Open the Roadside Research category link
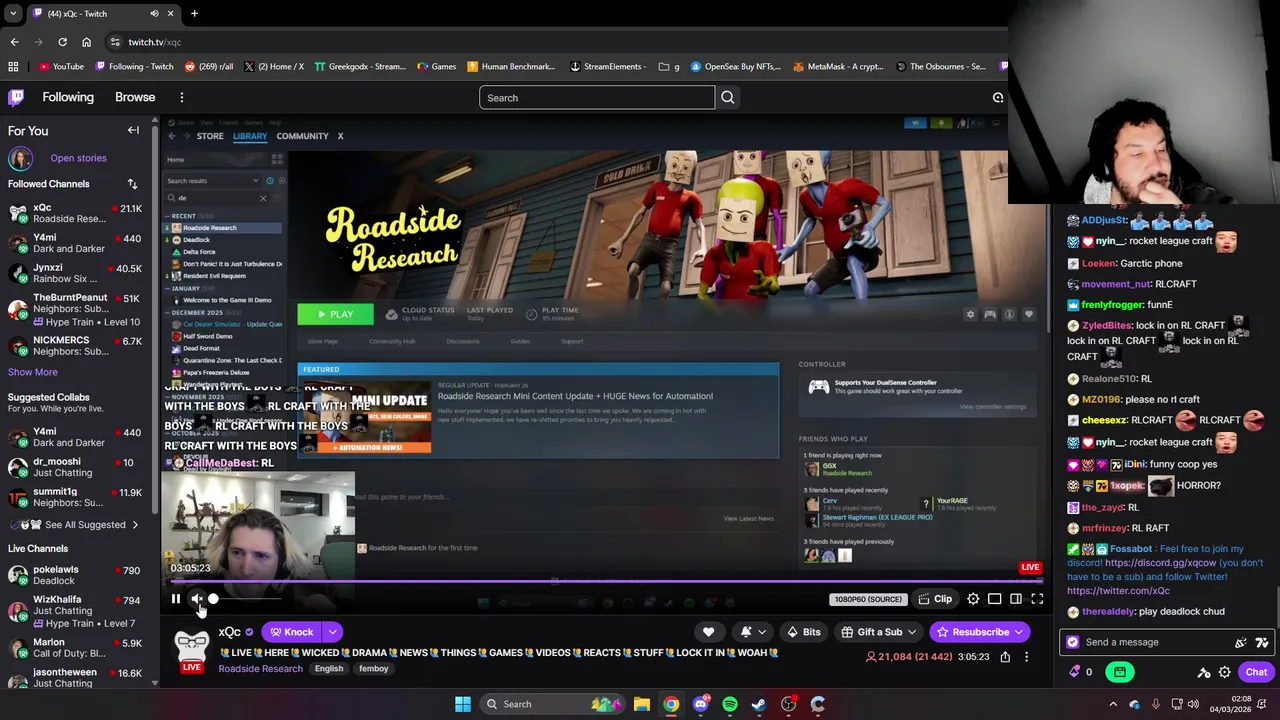Image resolution: width=1280 pixels, height=720 pixels. pos(260,668)
